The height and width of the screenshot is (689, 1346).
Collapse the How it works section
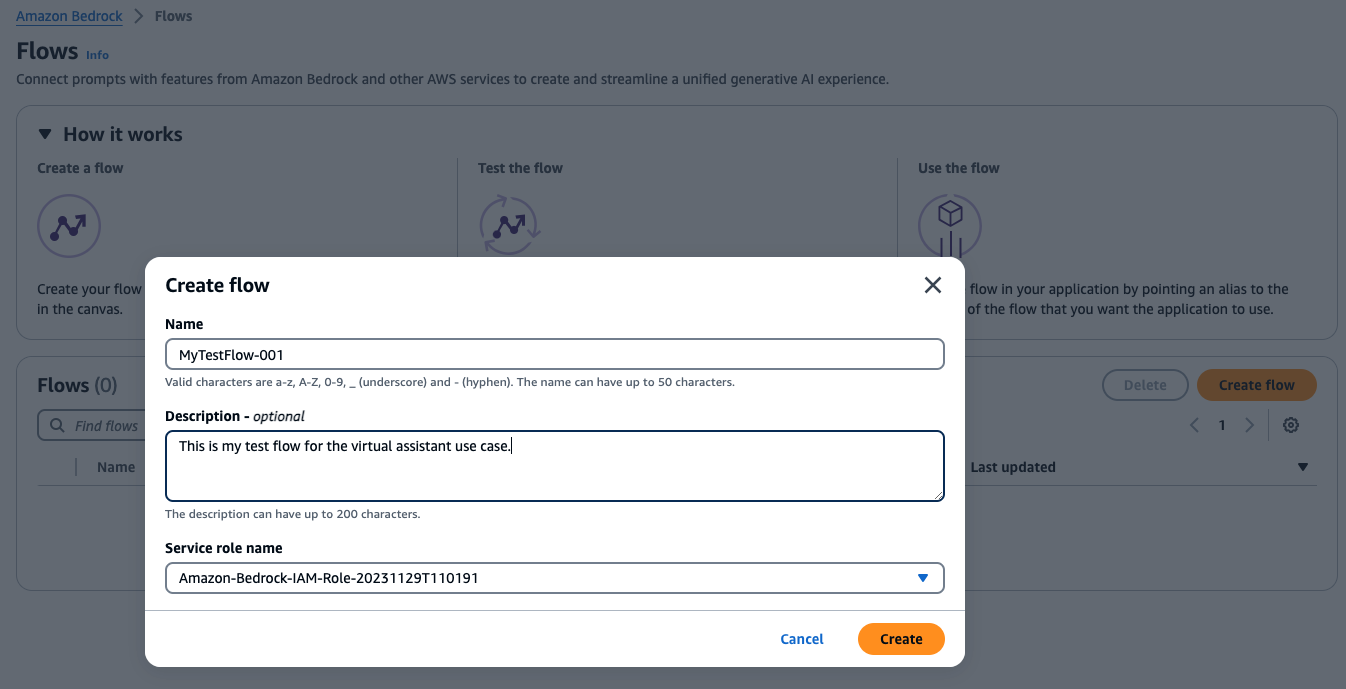coord(45,134)
